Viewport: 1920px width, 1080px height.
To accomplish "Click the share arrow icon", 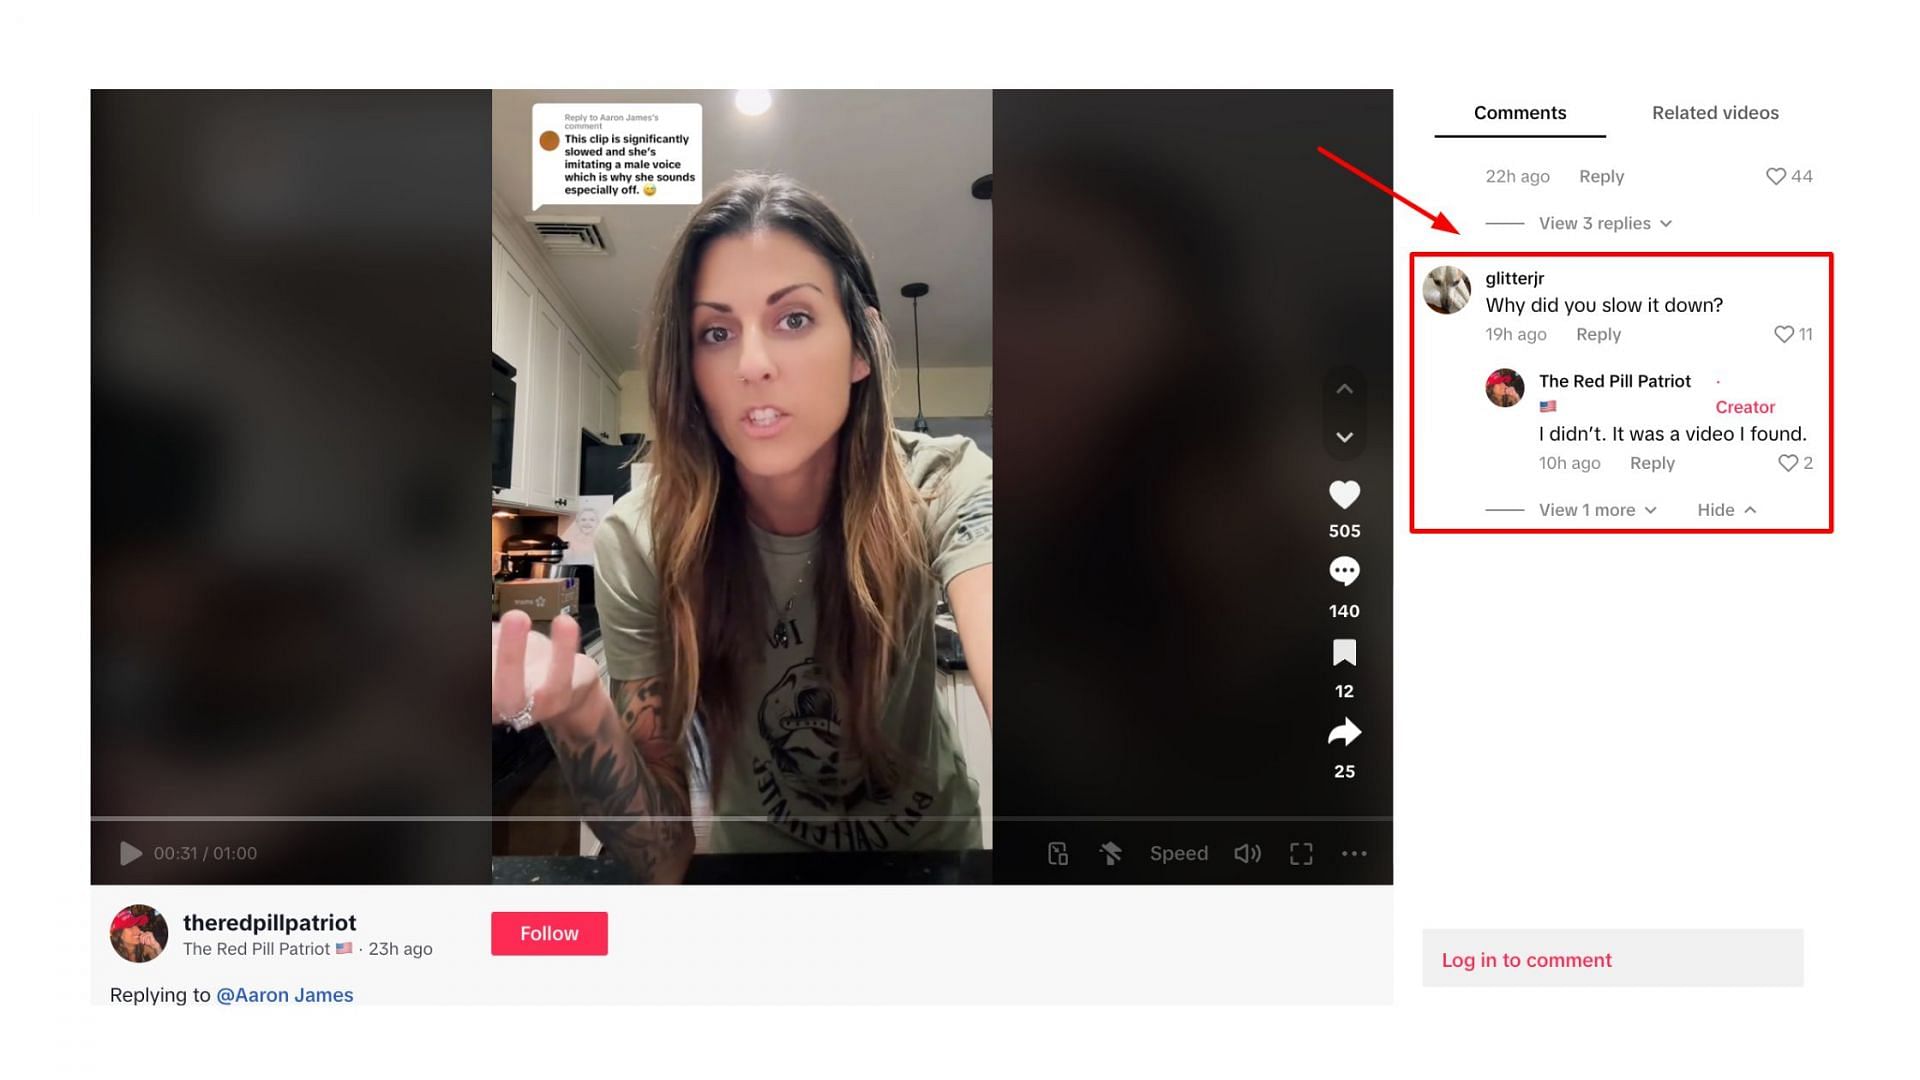I will [1345, 732].
